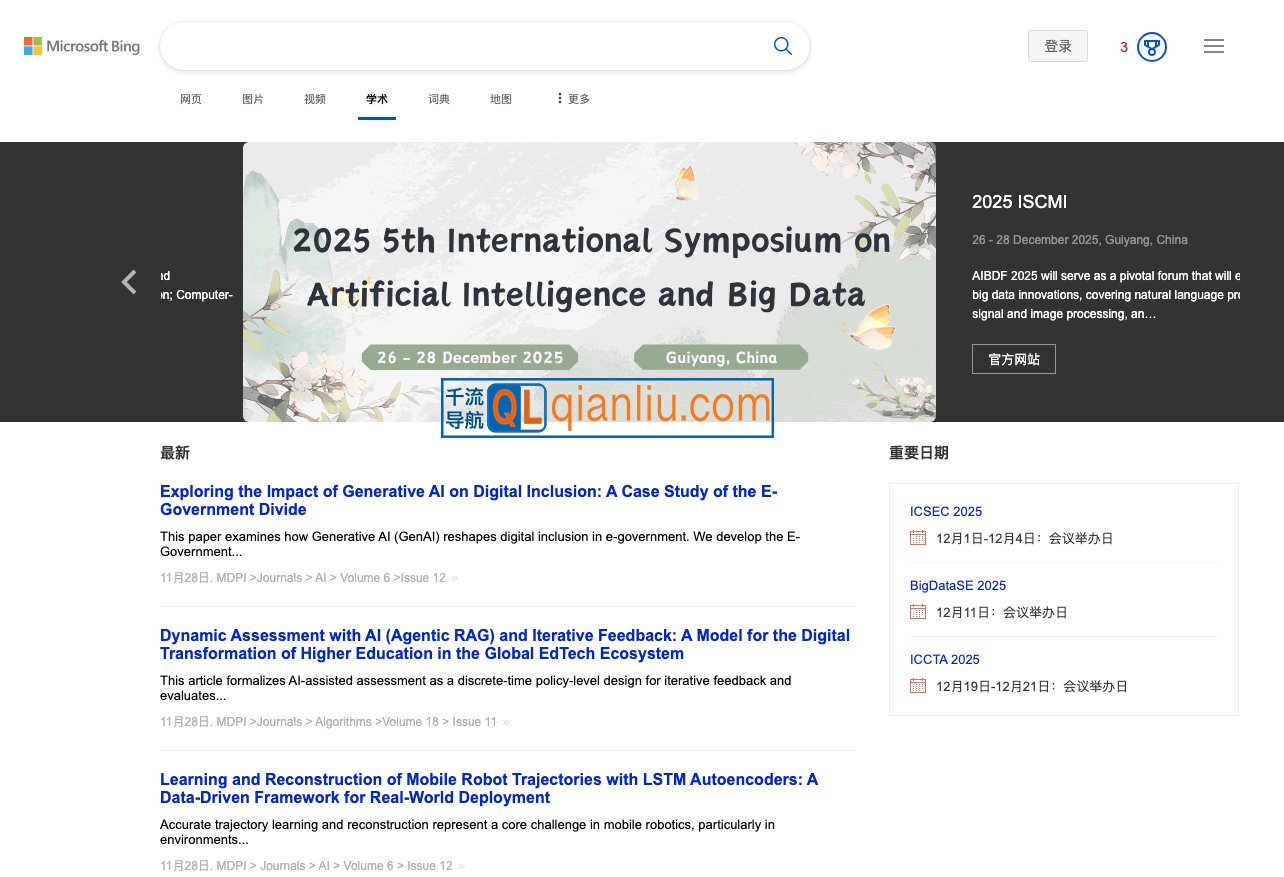The height and width of the screenshot is (877, 1284).
Task: Open the ICSEC 2025 conference link
Action: (945, 511)
